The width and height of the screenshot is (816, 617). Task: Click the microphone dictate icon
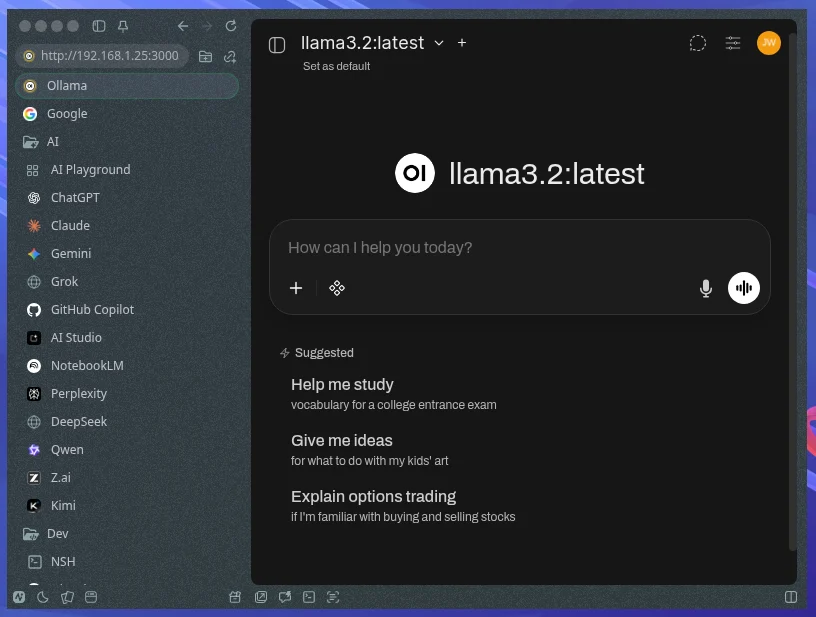click(706, 288)
